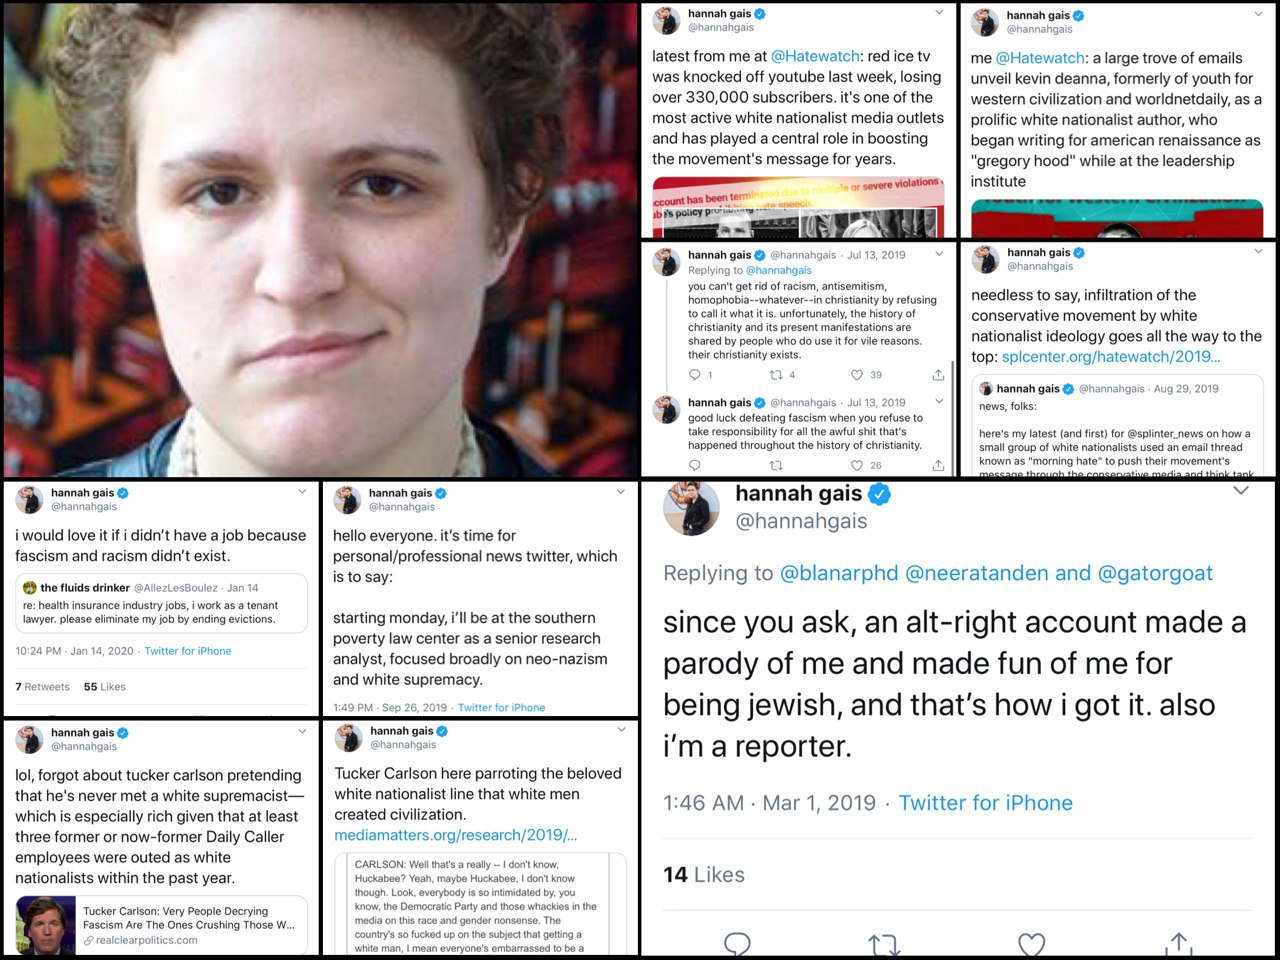1280x960 pixels.
Task: Expand the chevron menu on the red ice tv tweet
Action: (x=939, y=13)
